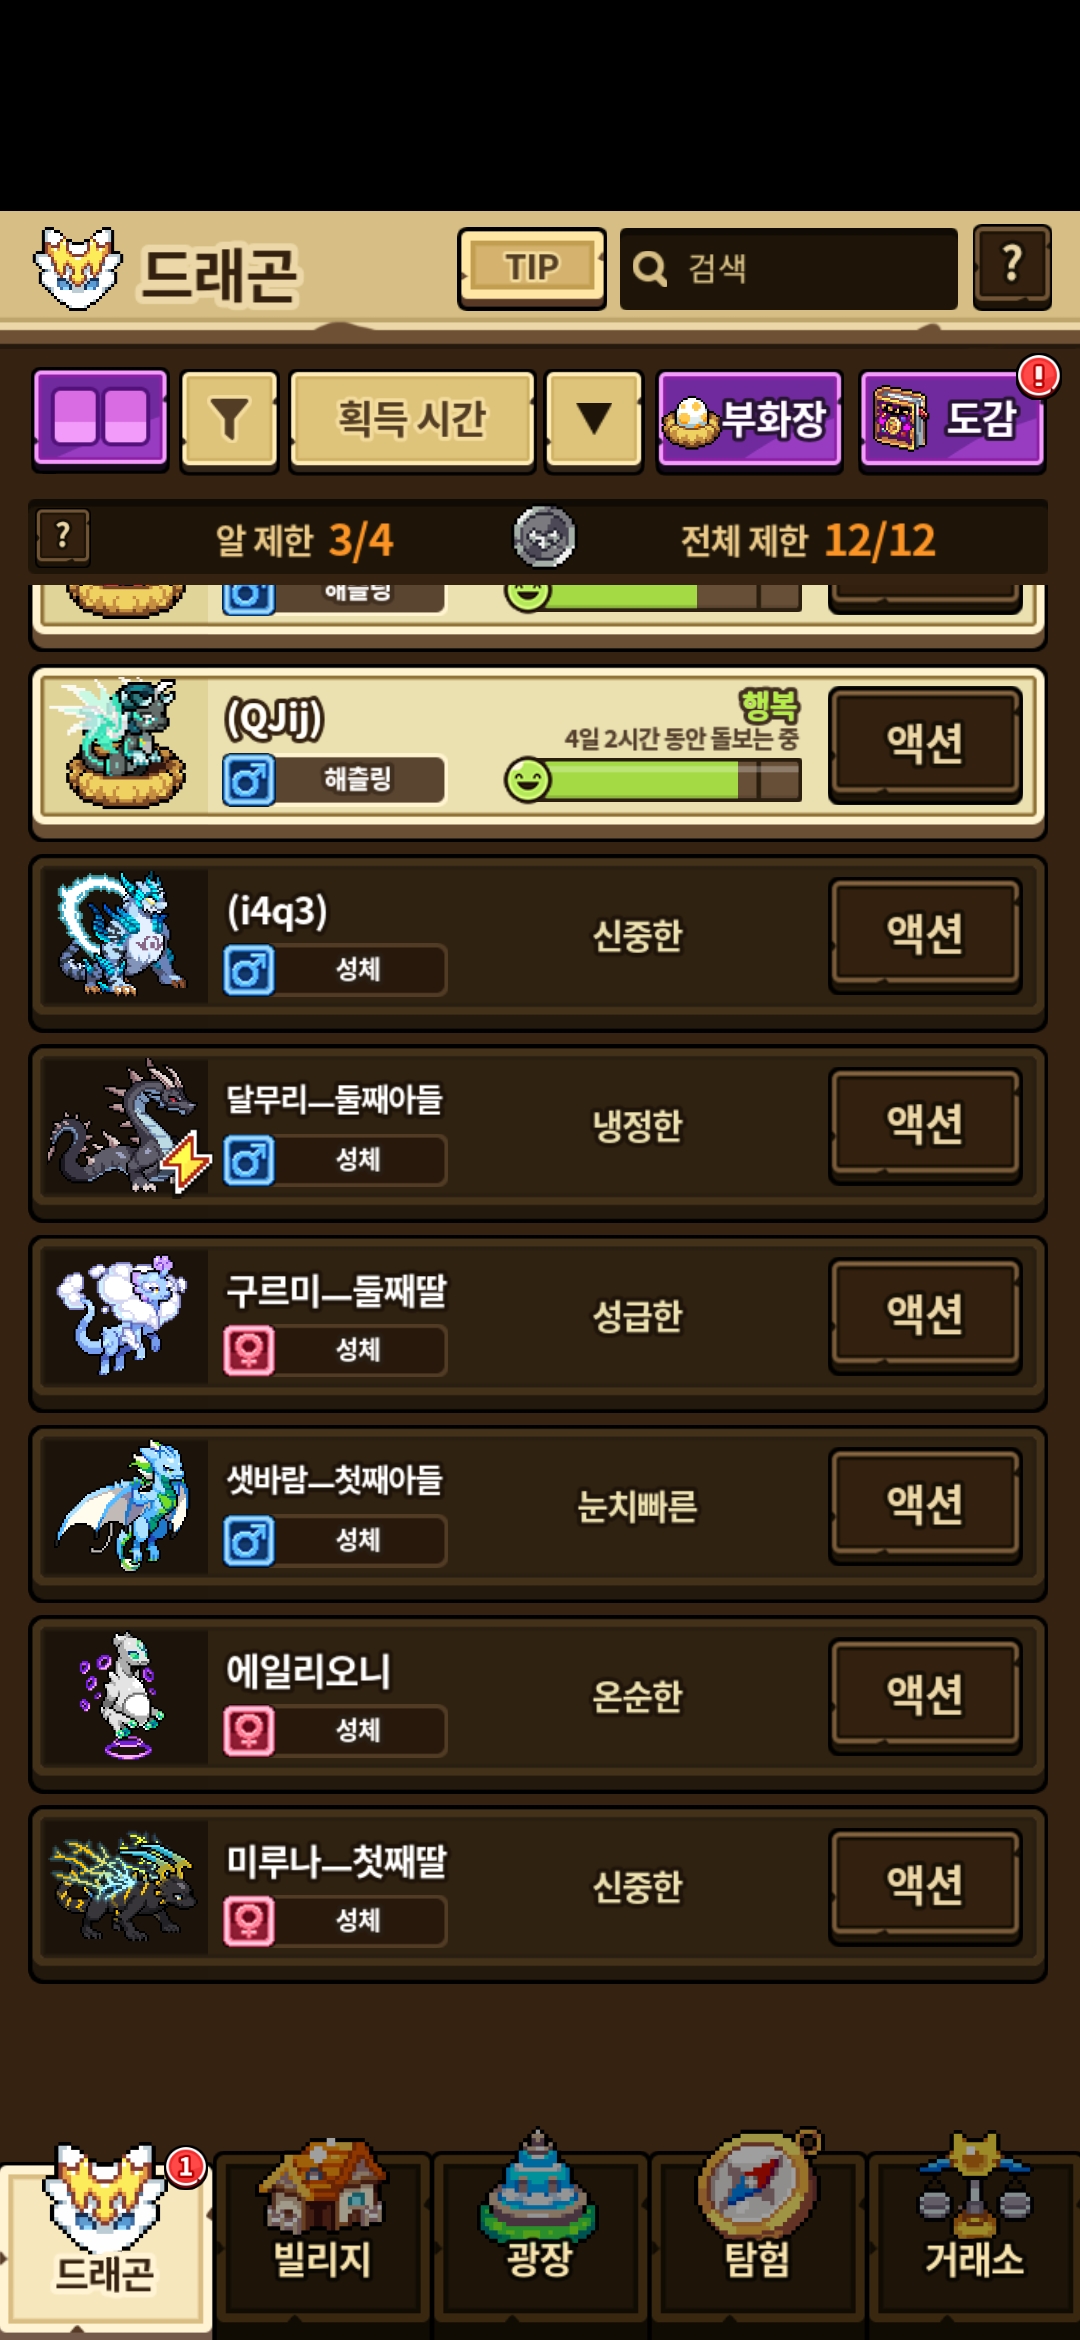Open the 도감 encyclopedia book
This screenshot has height=2340, width=1080.
pos(952,418)
